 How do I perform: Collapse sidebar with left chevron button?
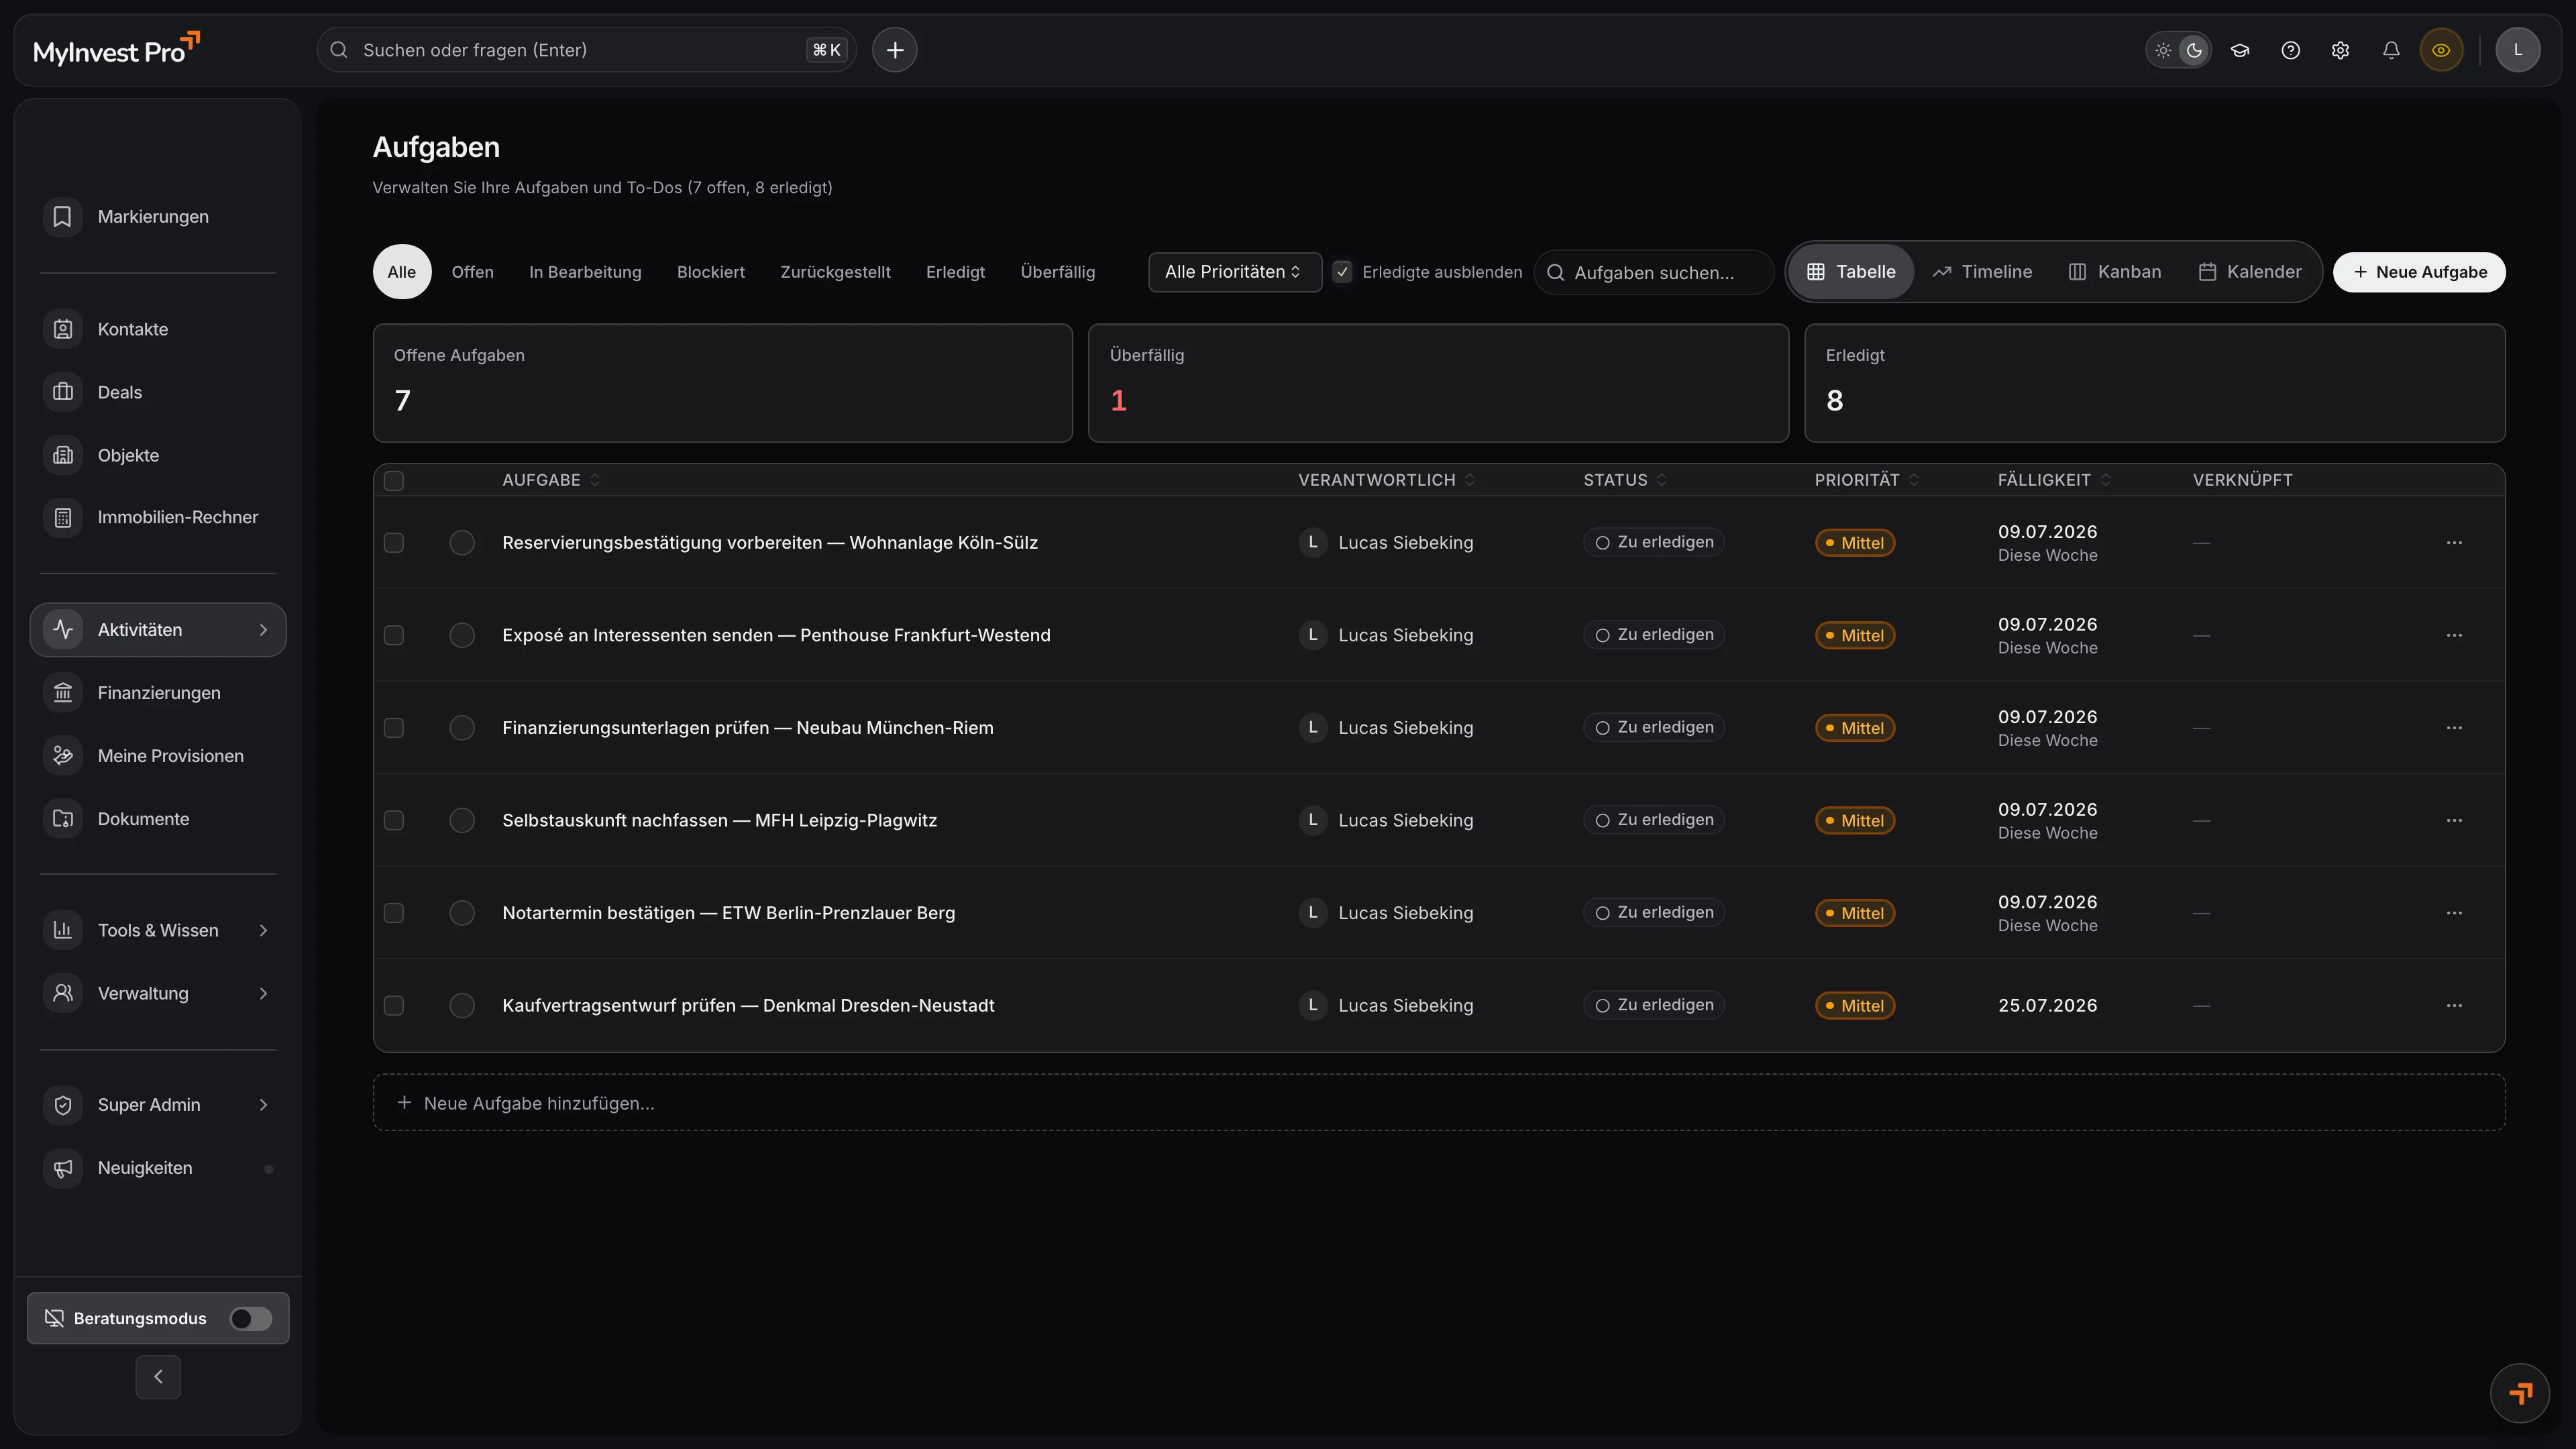tap(158, 1377)
